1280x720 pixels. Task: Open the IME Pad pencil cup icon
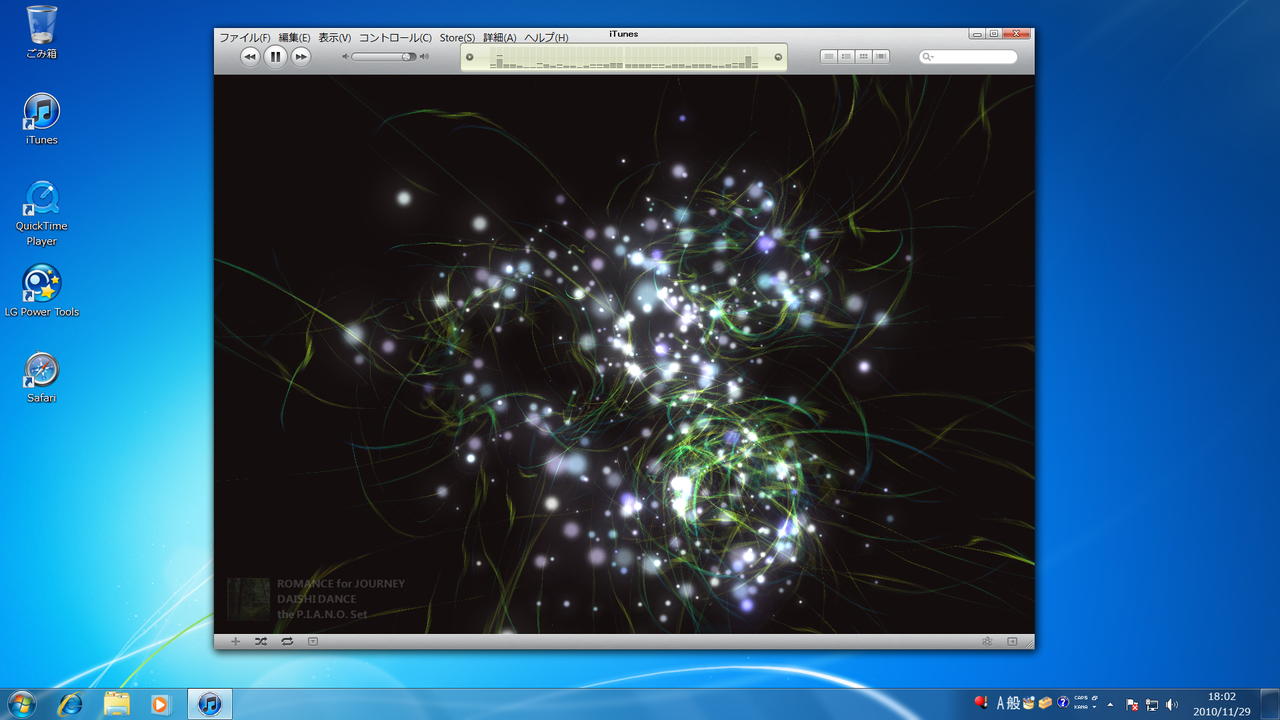click(1029, 703)
